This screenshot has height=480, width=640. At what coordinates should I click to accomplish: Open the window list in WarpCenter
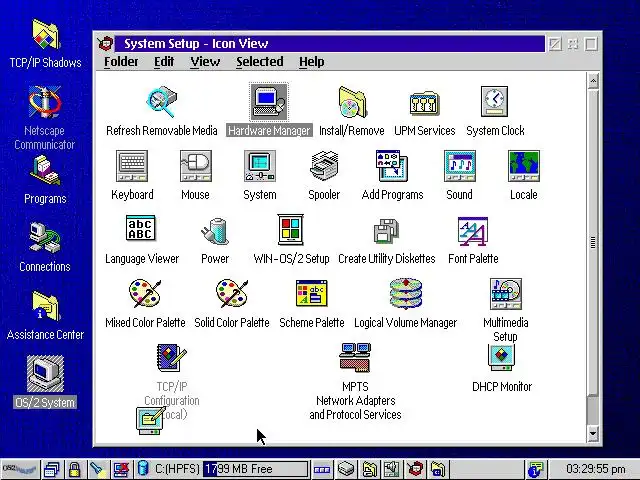52,469
